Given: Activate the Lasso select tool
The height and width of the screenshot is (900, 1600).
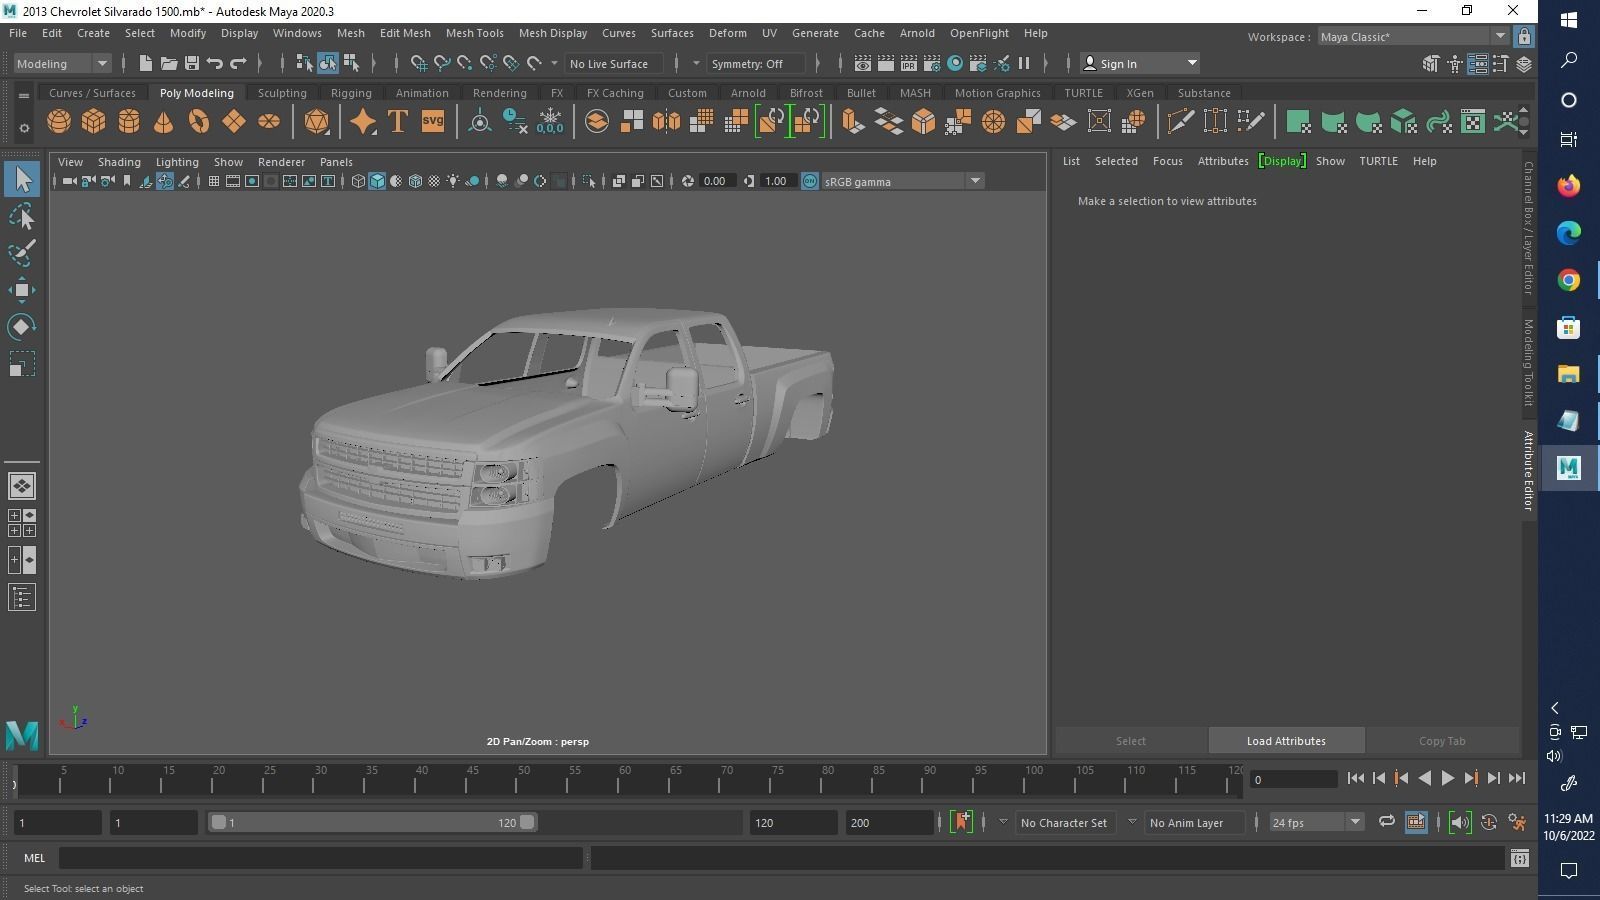Looking at the screenshot, I should coord(22,216).
